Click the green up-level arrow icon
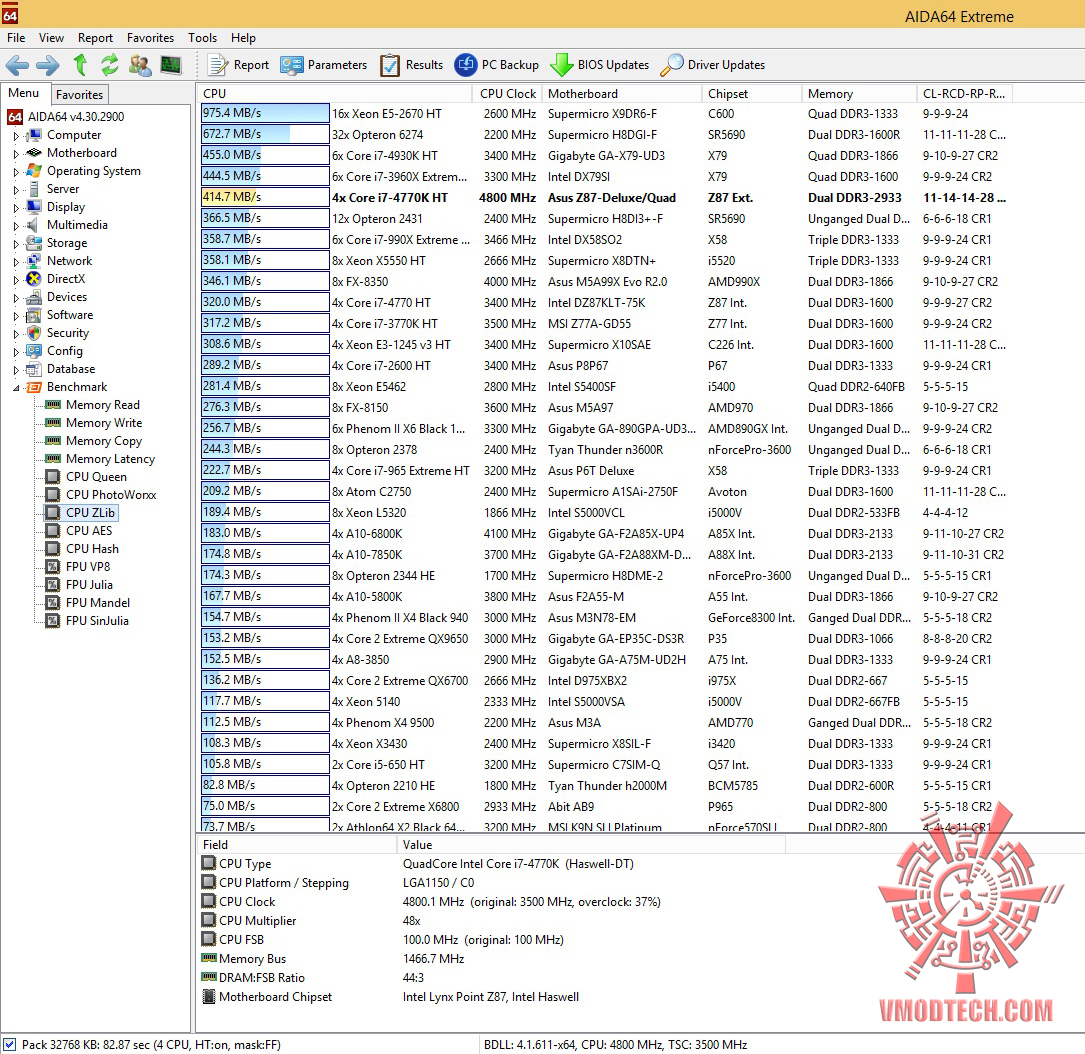The height and width of the screenshot is (1054, 1085). [80, 65]
